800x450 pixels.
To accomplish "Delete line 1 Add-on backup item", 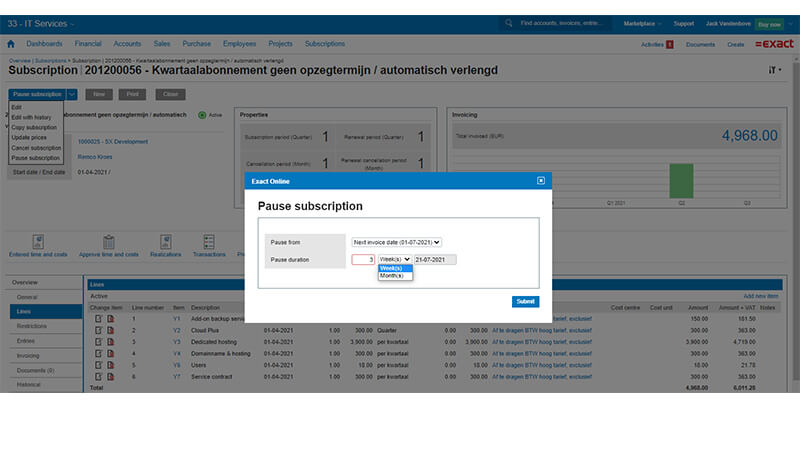I will 110,319.
